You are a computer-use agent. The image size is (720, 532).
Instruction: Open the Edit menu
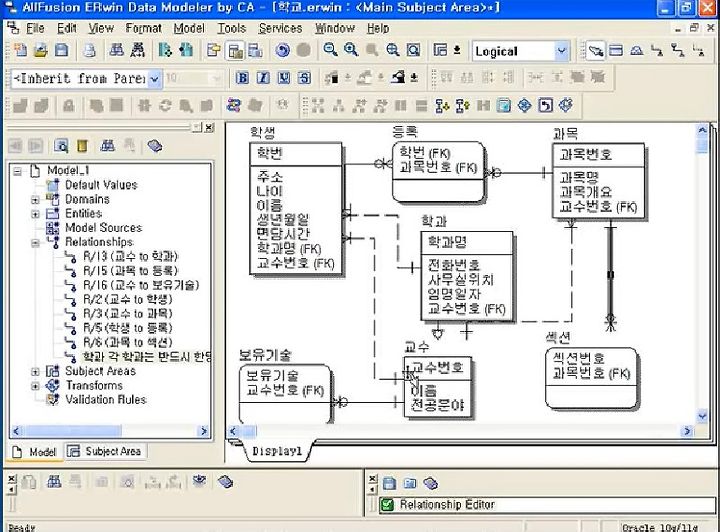click(x=67, y=28)
